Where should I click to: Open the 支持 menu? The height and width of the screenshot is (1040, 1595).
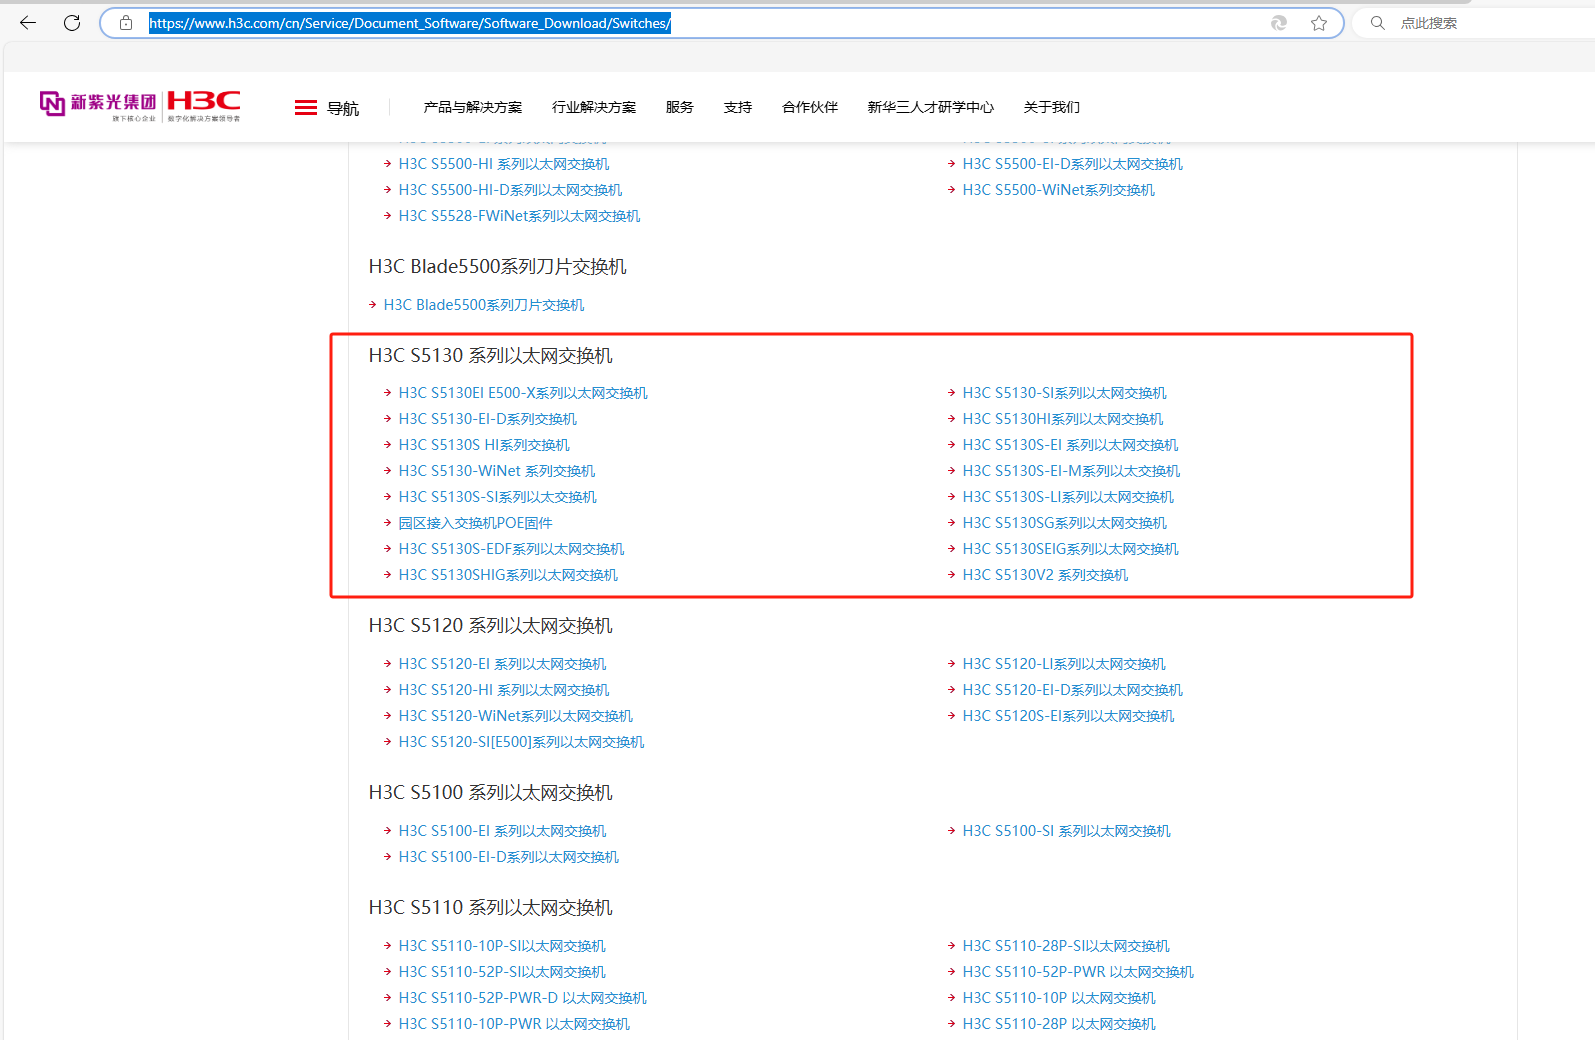click(738, 107)
